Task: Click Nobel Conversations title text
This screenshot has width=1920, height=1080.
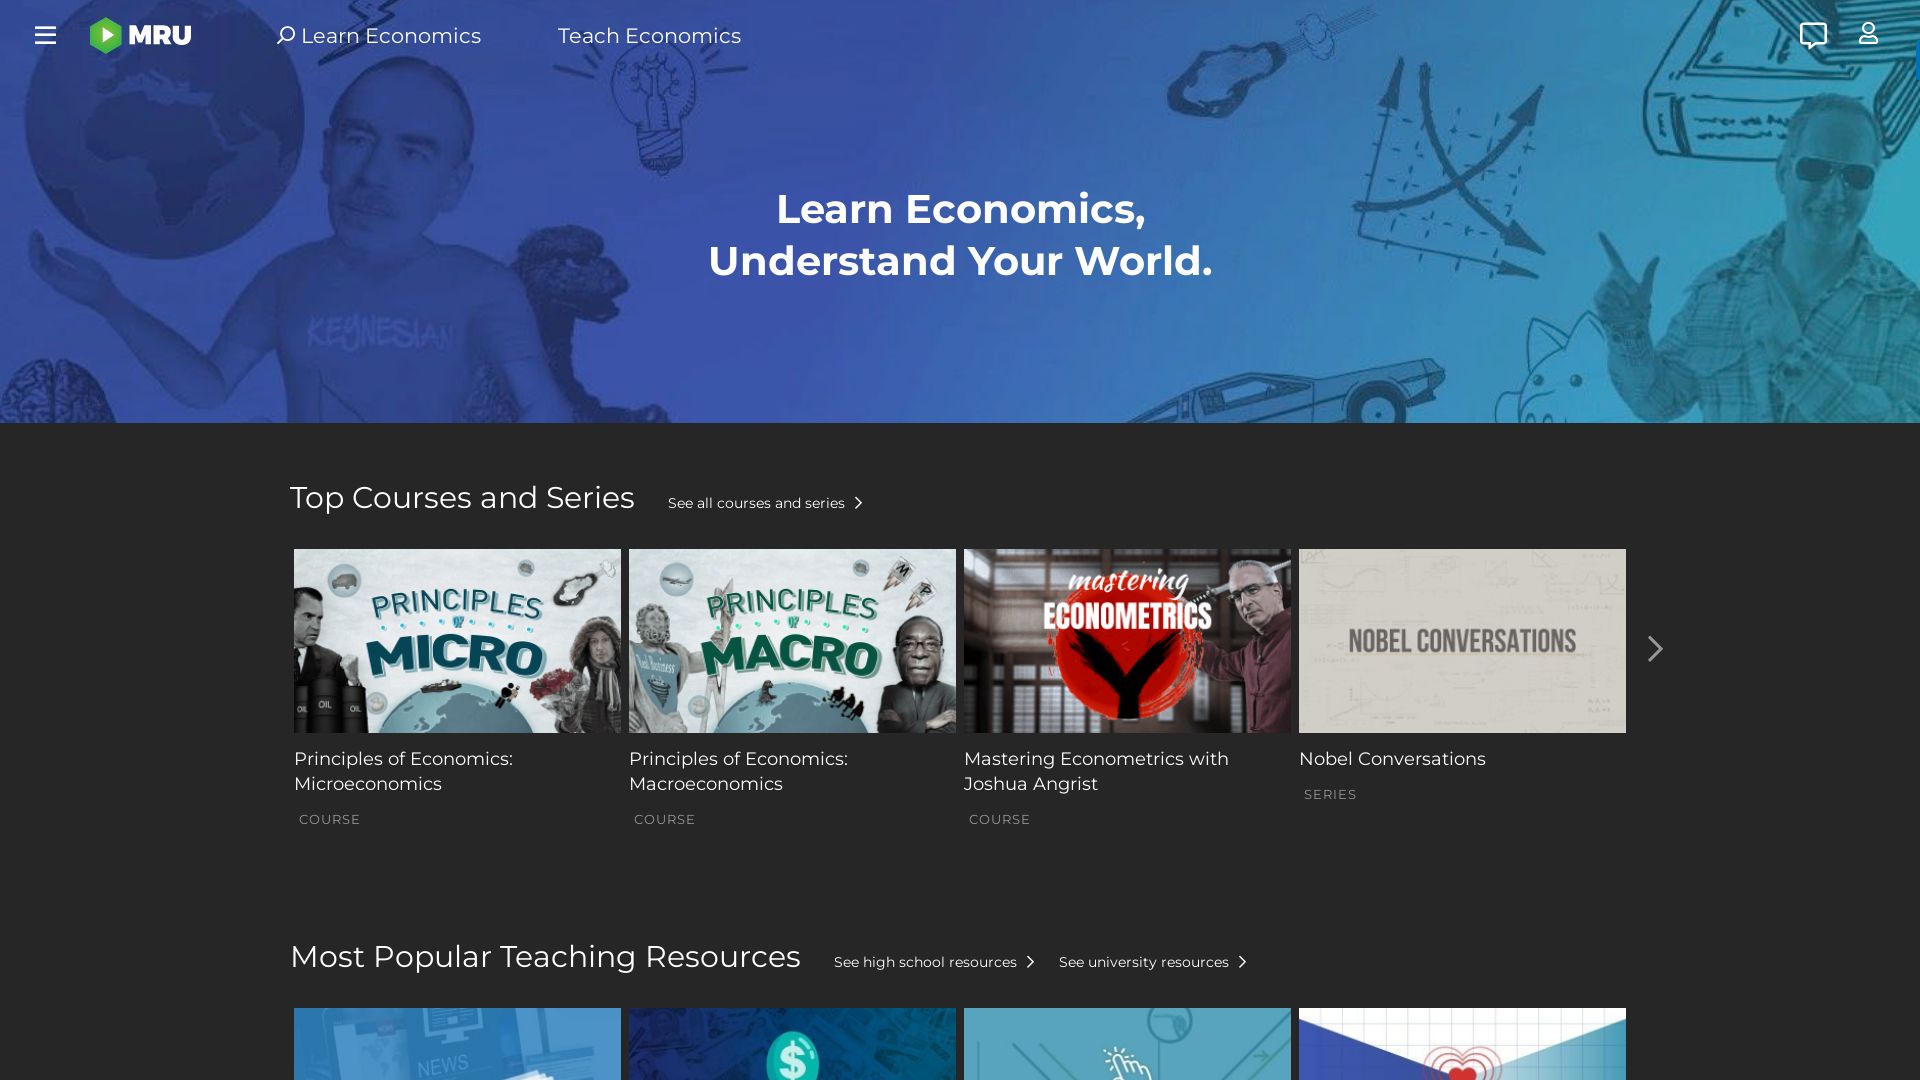Action: click(x=1392, y=759)
